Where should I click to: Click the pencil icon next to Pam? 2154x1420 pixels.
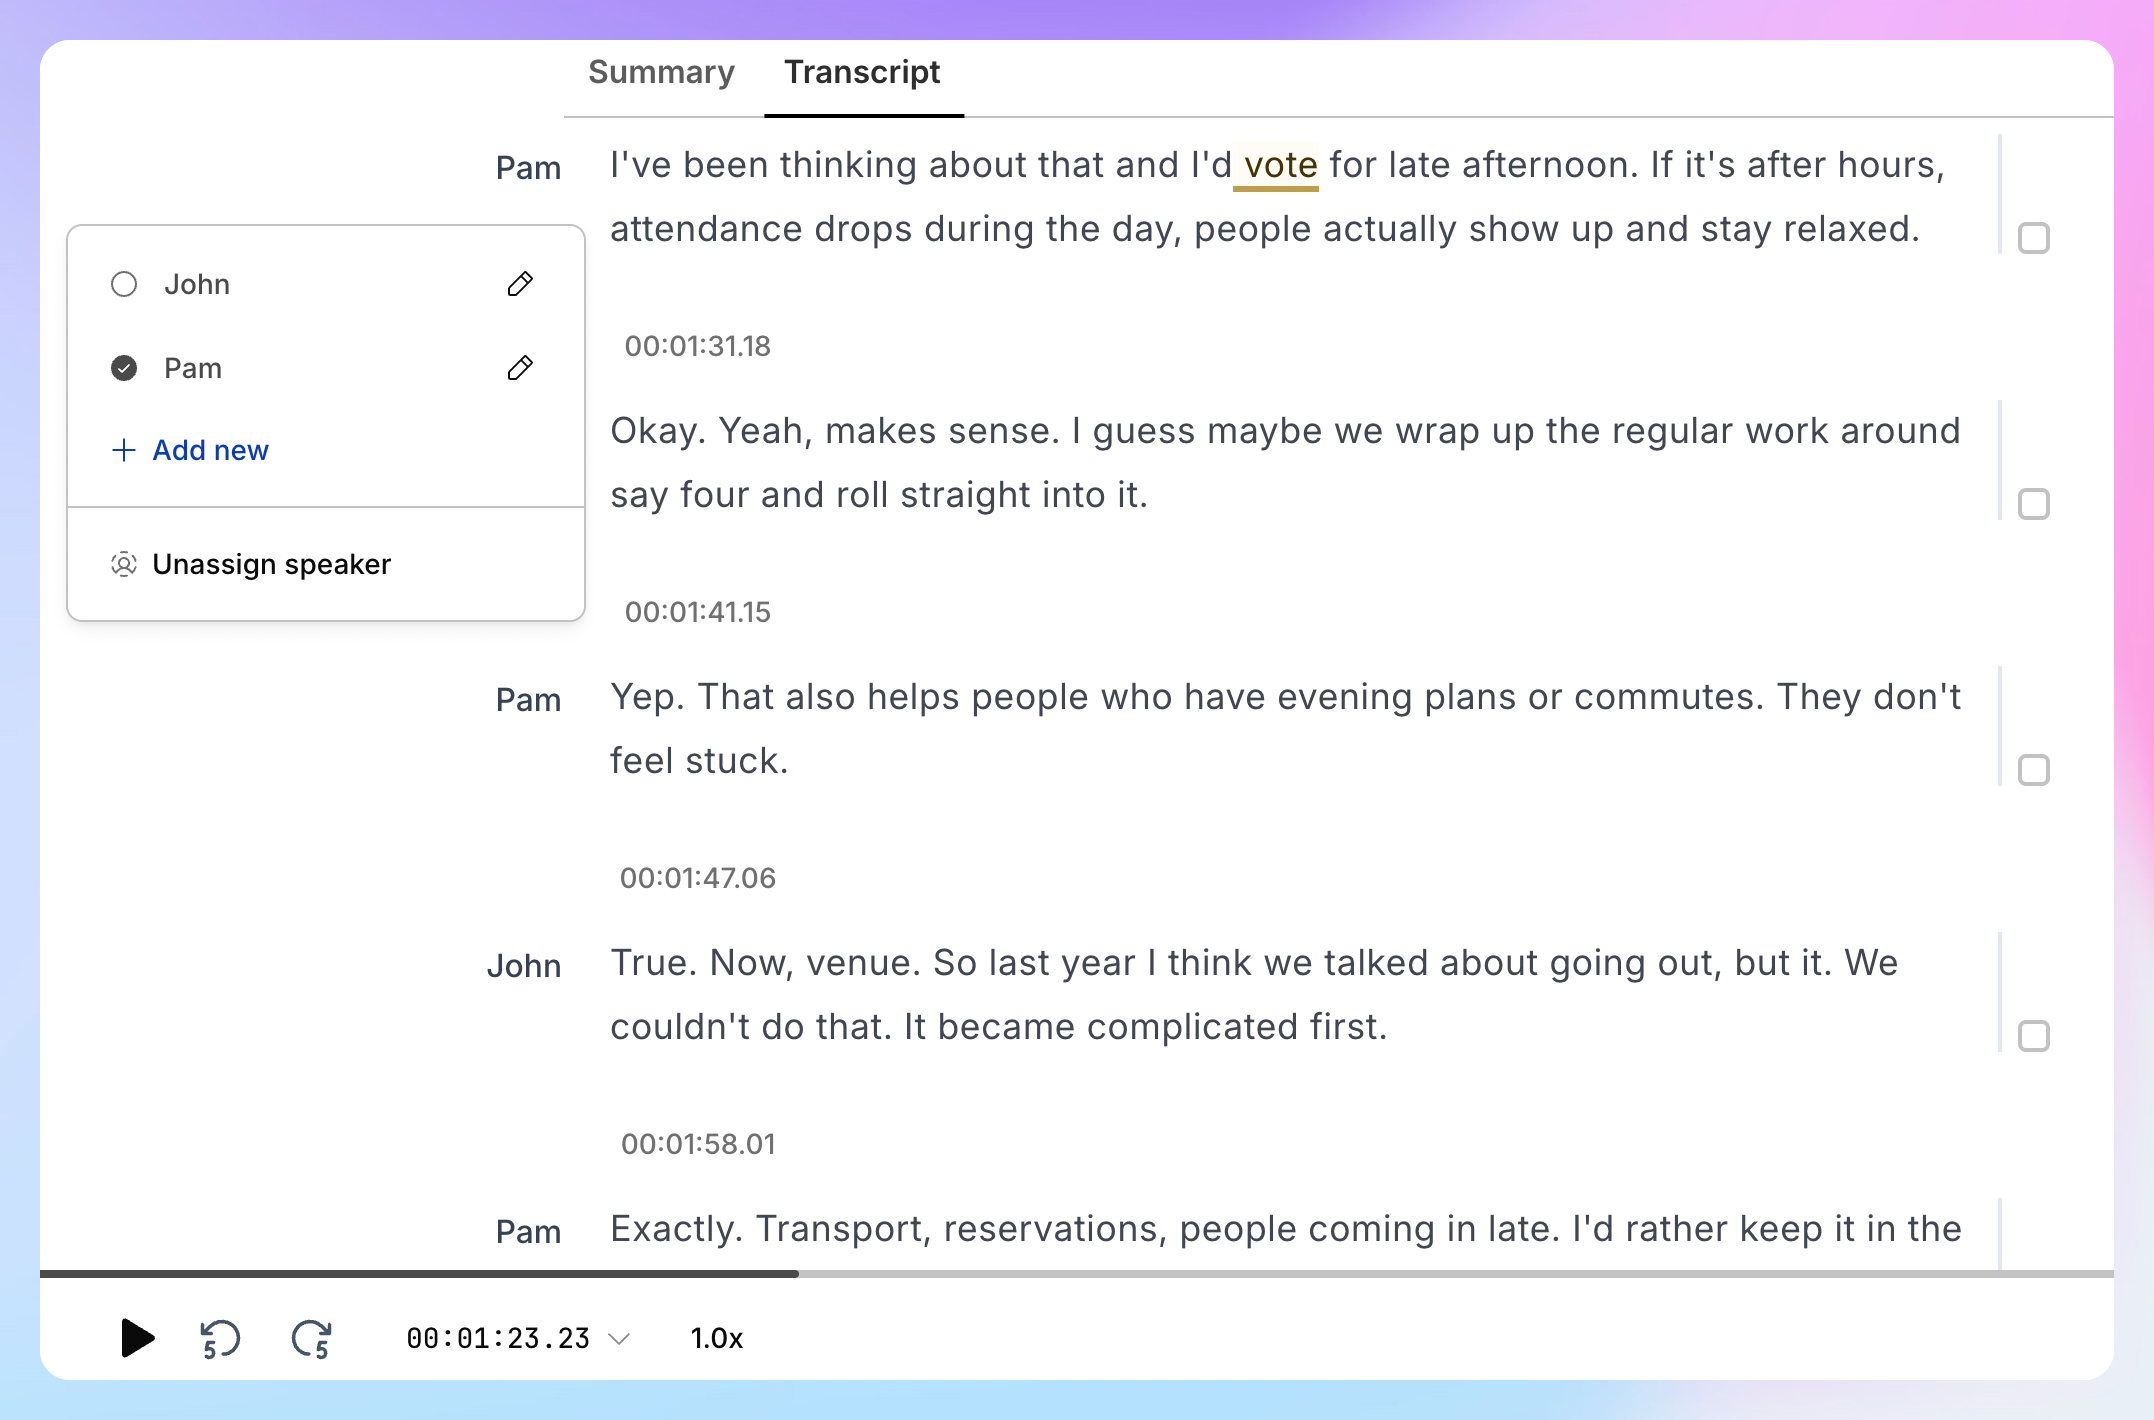click(x=520, y=368)
